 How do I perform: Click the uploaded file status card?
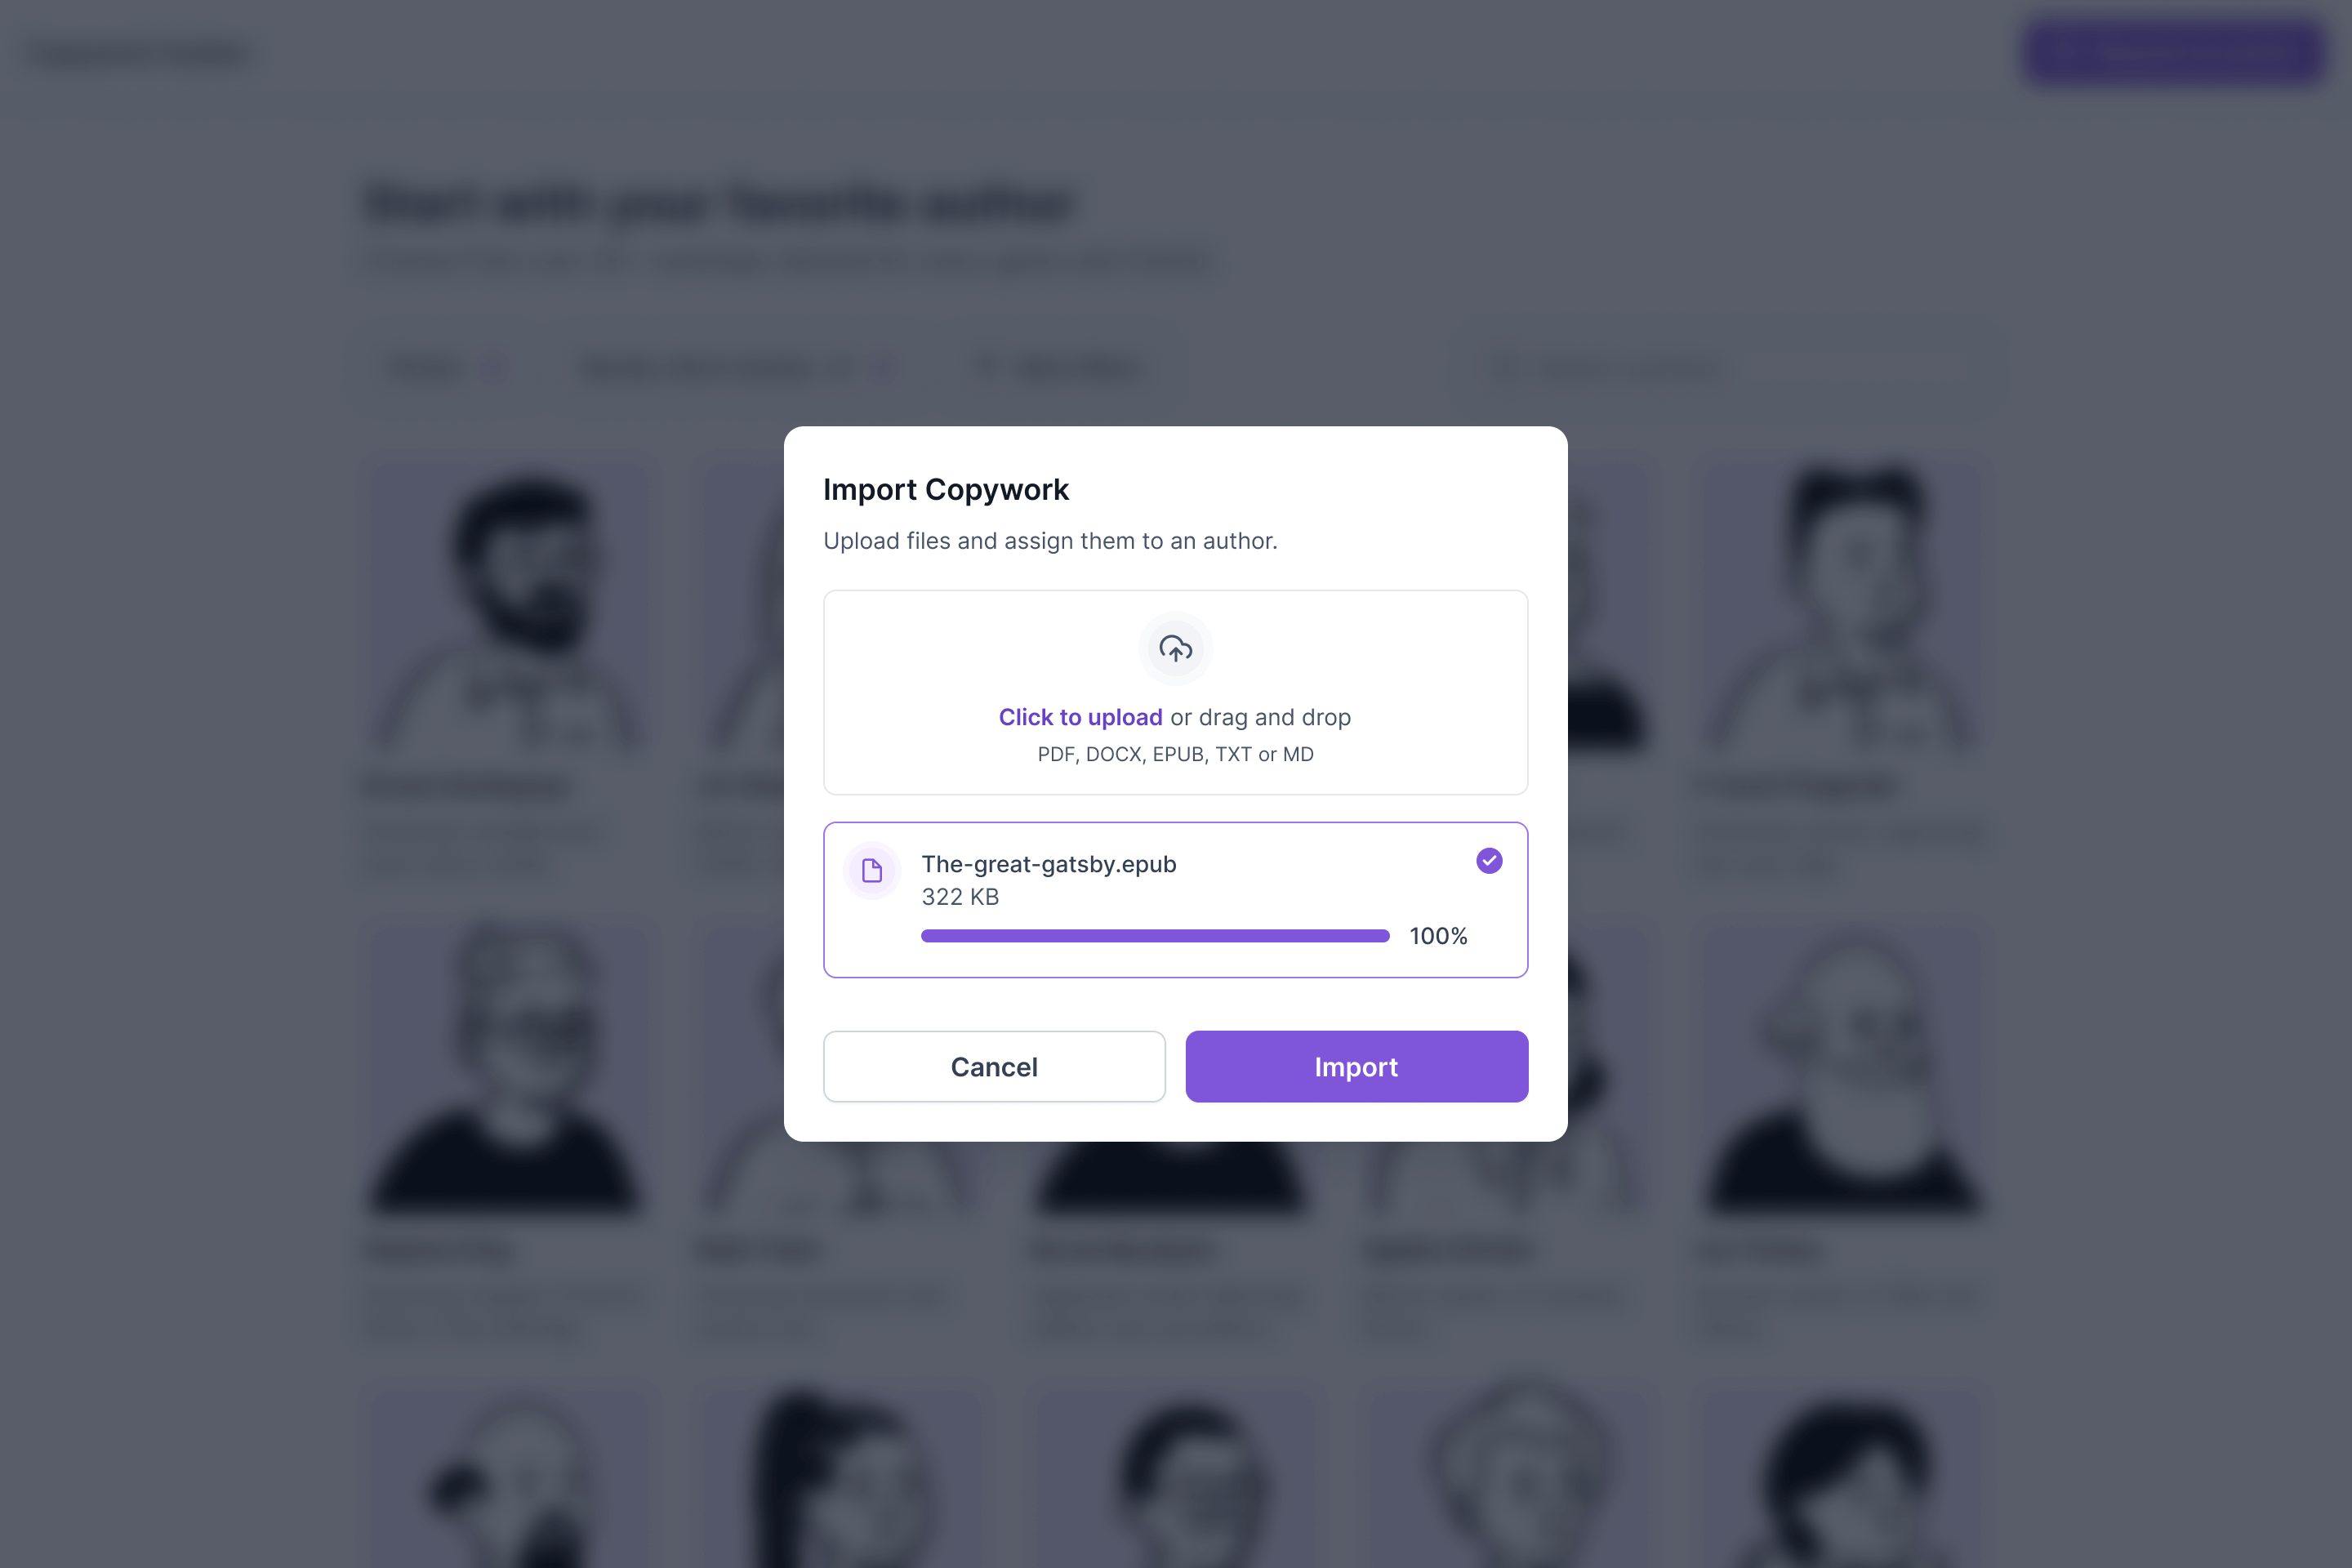(1175, 899)
